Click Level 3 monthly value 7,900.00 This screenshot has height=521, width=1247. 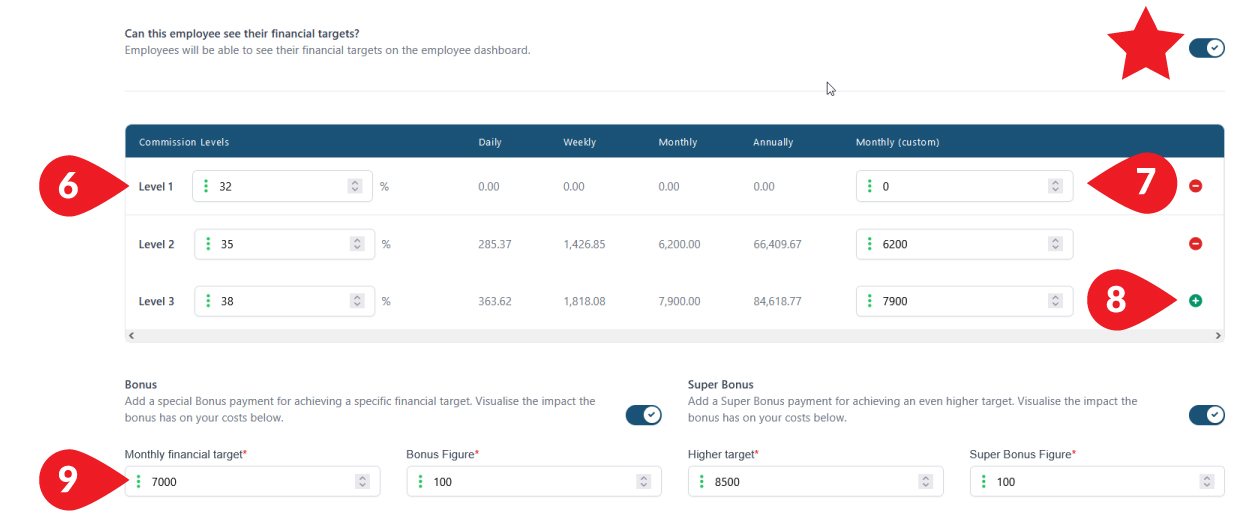[x=679, y=301]
